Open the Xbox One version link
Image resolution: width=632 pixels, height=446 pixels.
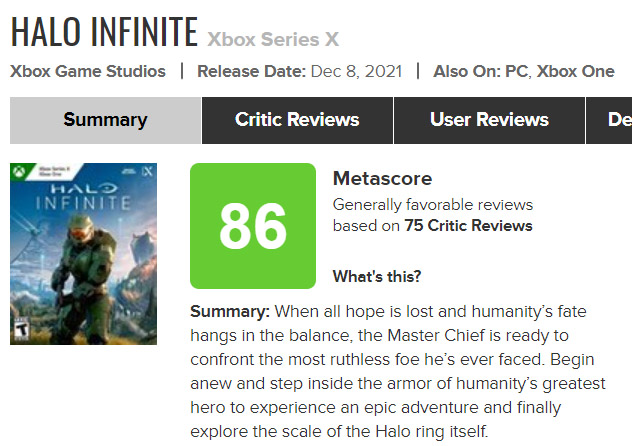(x=576, y=71)
